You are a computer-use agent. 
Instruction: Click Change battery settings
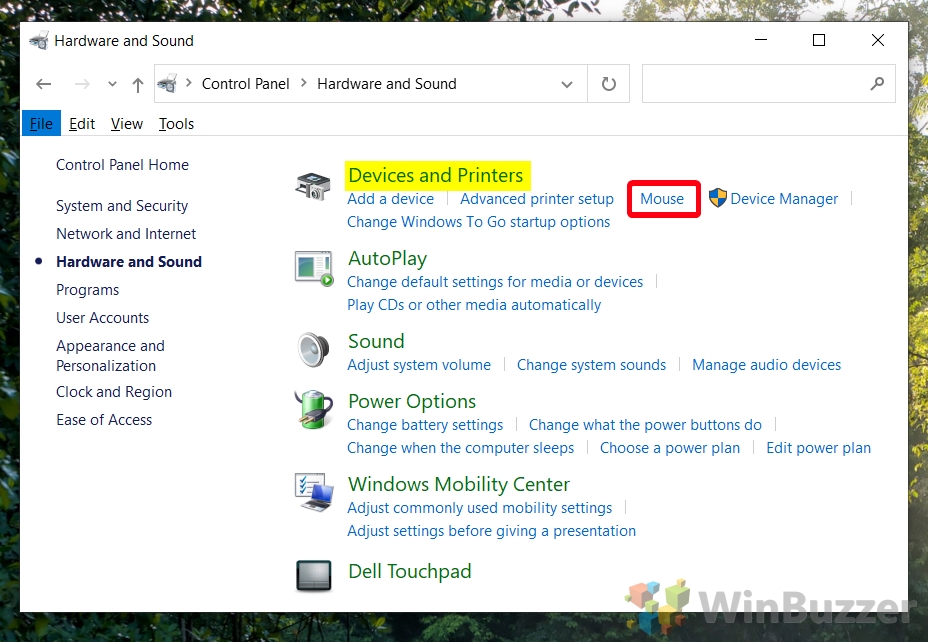click(x=425, y=425)
